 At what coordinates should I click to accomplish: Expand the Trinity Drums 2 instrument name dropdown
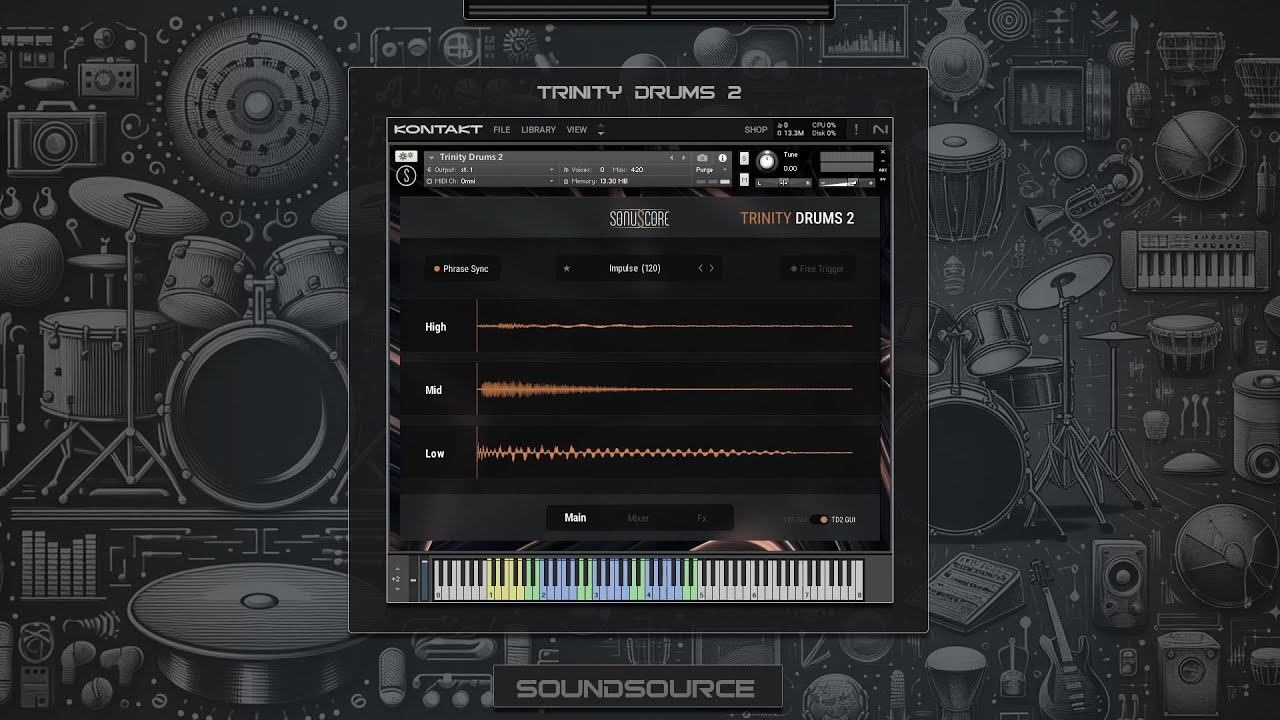pyautogui.click(x=431, y=158)
